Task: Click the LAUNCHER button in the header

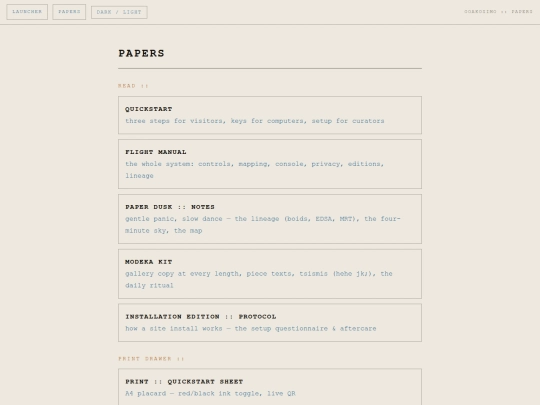Action: coord(27,12)
